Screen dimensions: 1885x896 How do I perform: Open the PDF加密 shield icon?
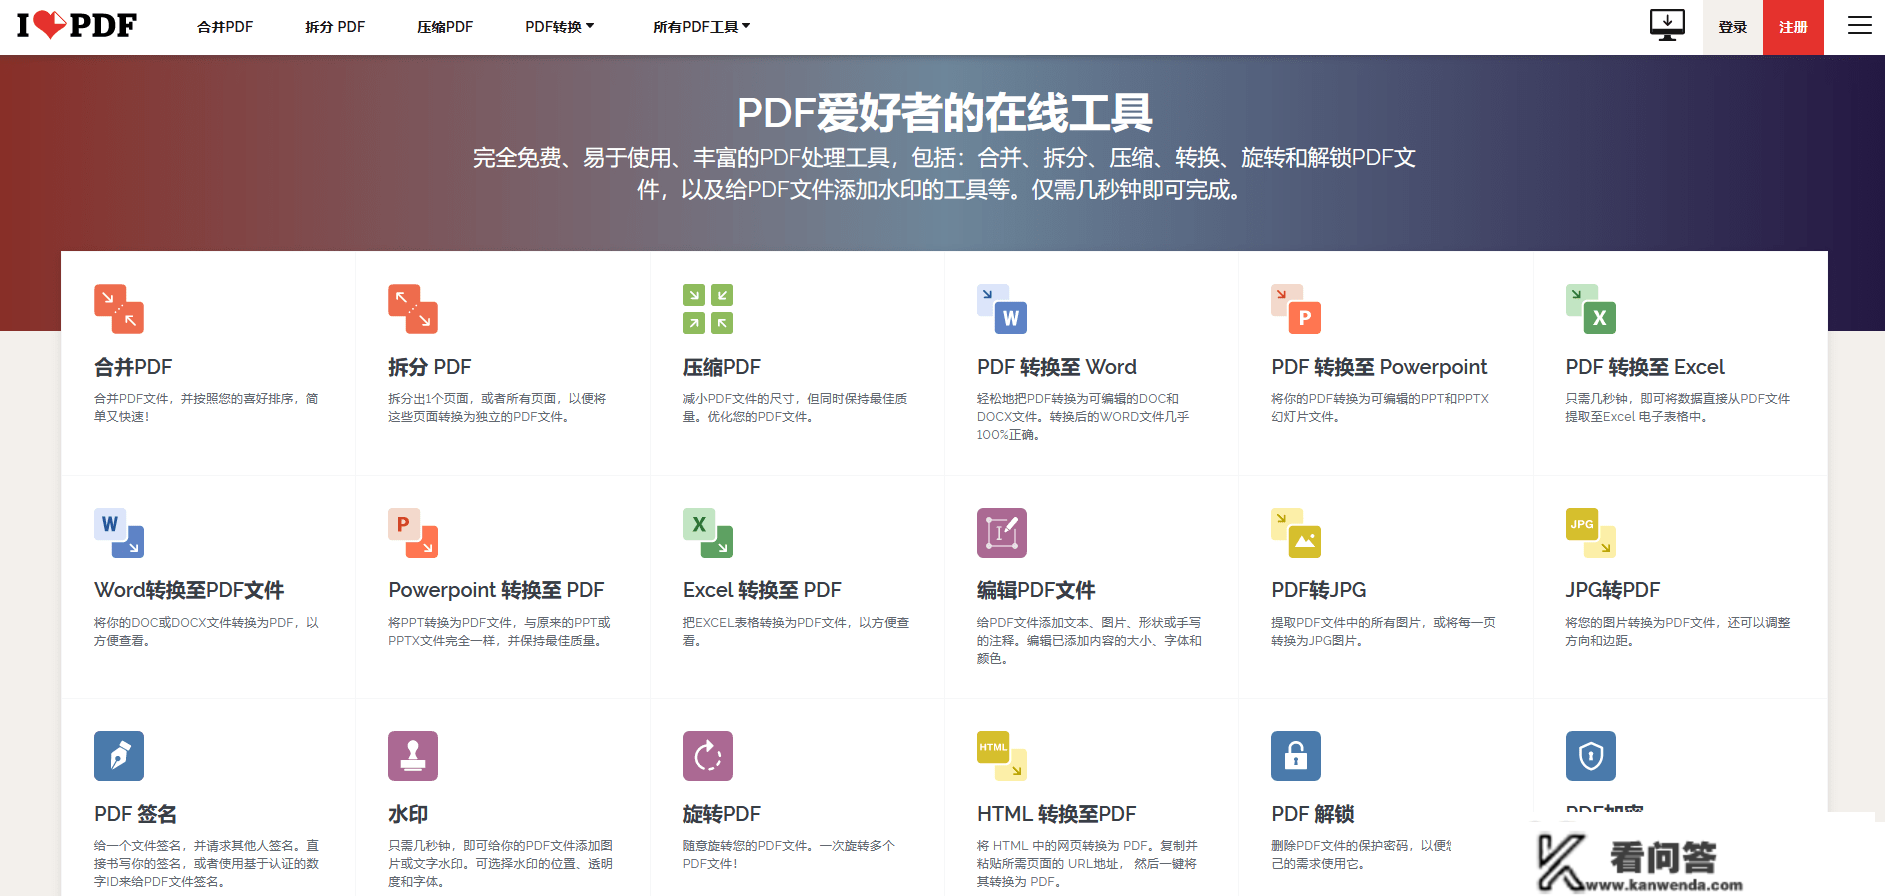[x=1591, y=756]
